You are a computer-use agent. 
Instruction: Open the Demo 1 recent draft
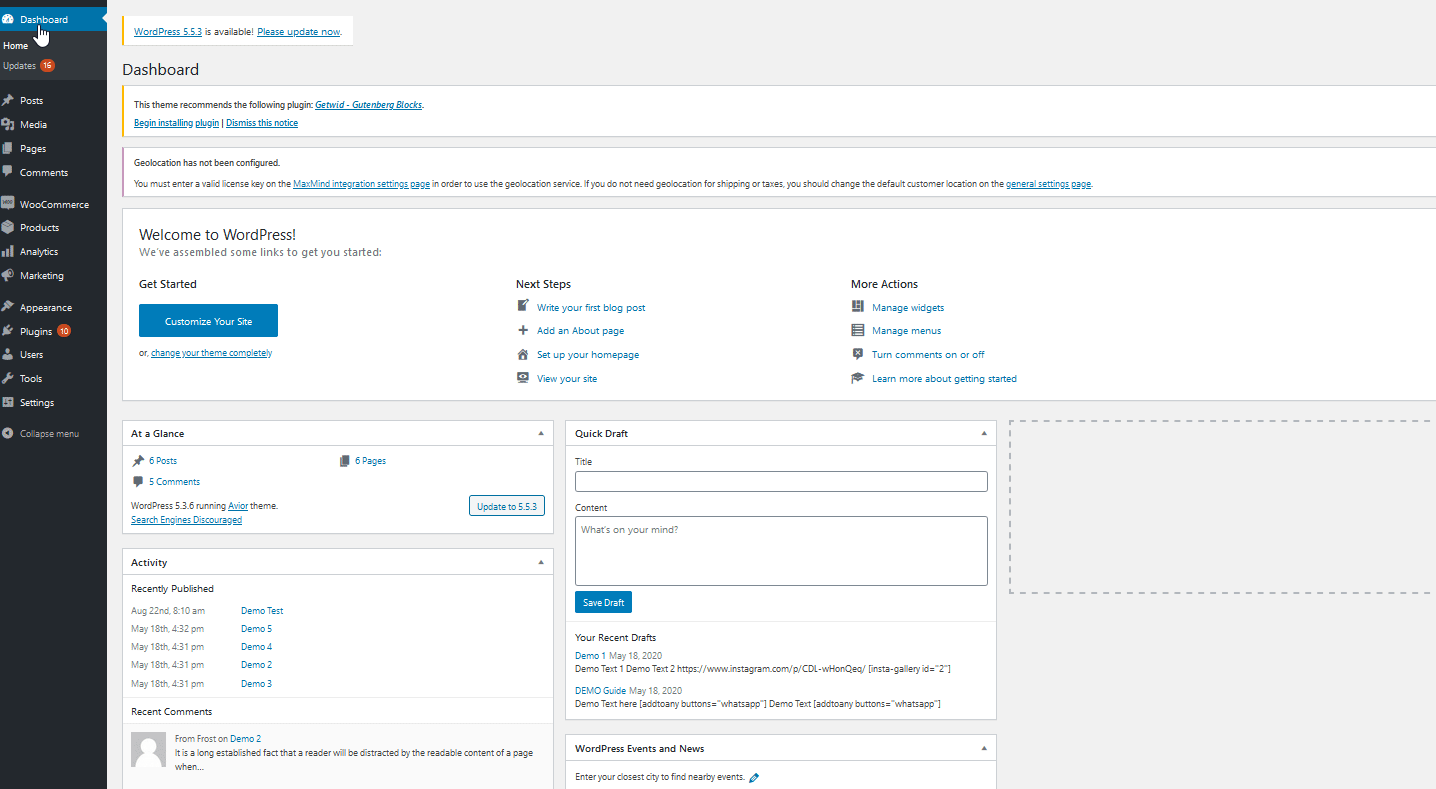tap(590, 656)
